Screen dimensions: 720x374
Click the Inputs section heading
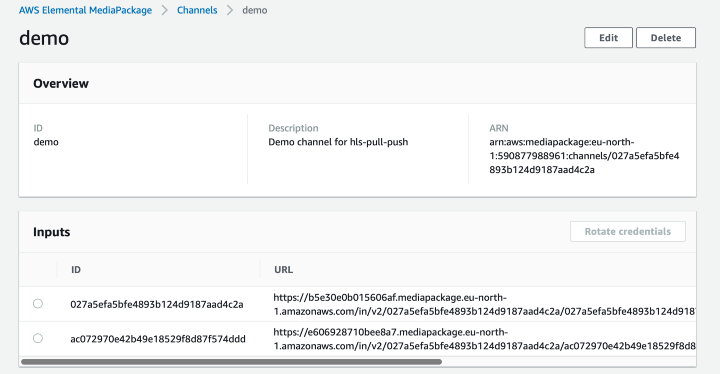click(51, 232)
